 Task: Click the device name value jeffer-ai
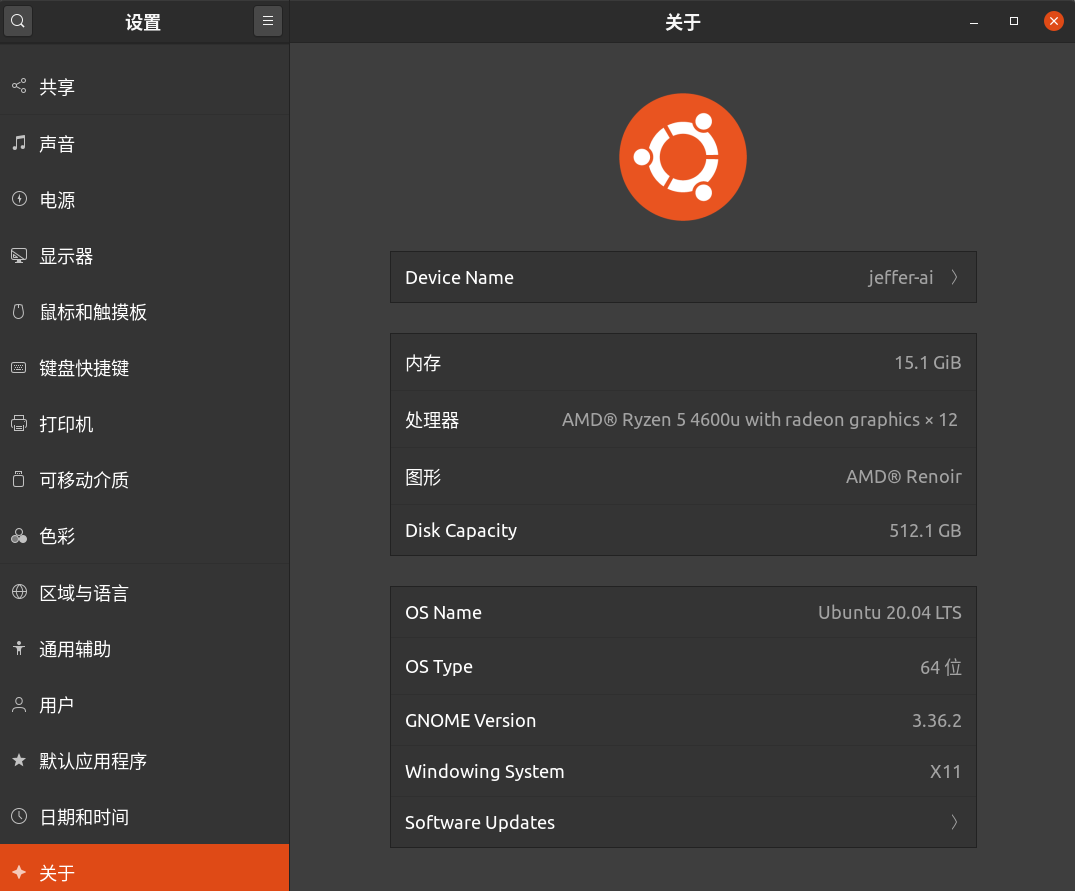coord(901,278)
